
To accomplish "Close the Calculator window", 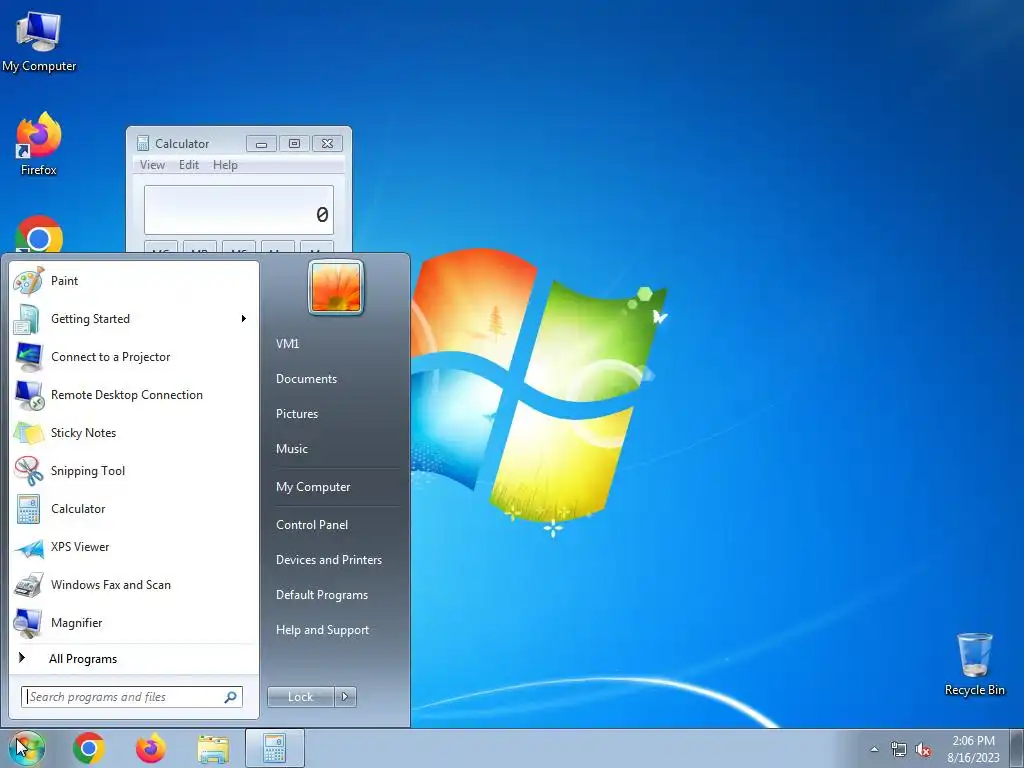I will [327, 144].
